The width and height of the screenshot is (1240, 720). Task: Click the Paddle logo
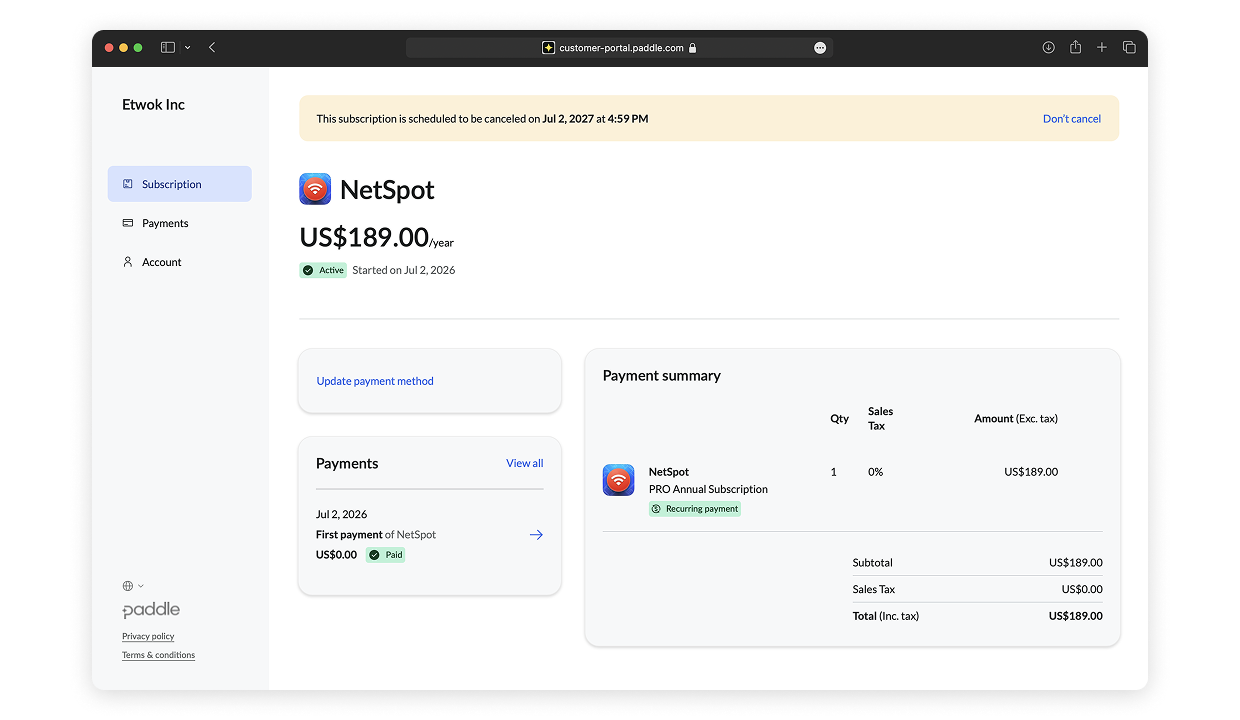click(x=151, y=610)
